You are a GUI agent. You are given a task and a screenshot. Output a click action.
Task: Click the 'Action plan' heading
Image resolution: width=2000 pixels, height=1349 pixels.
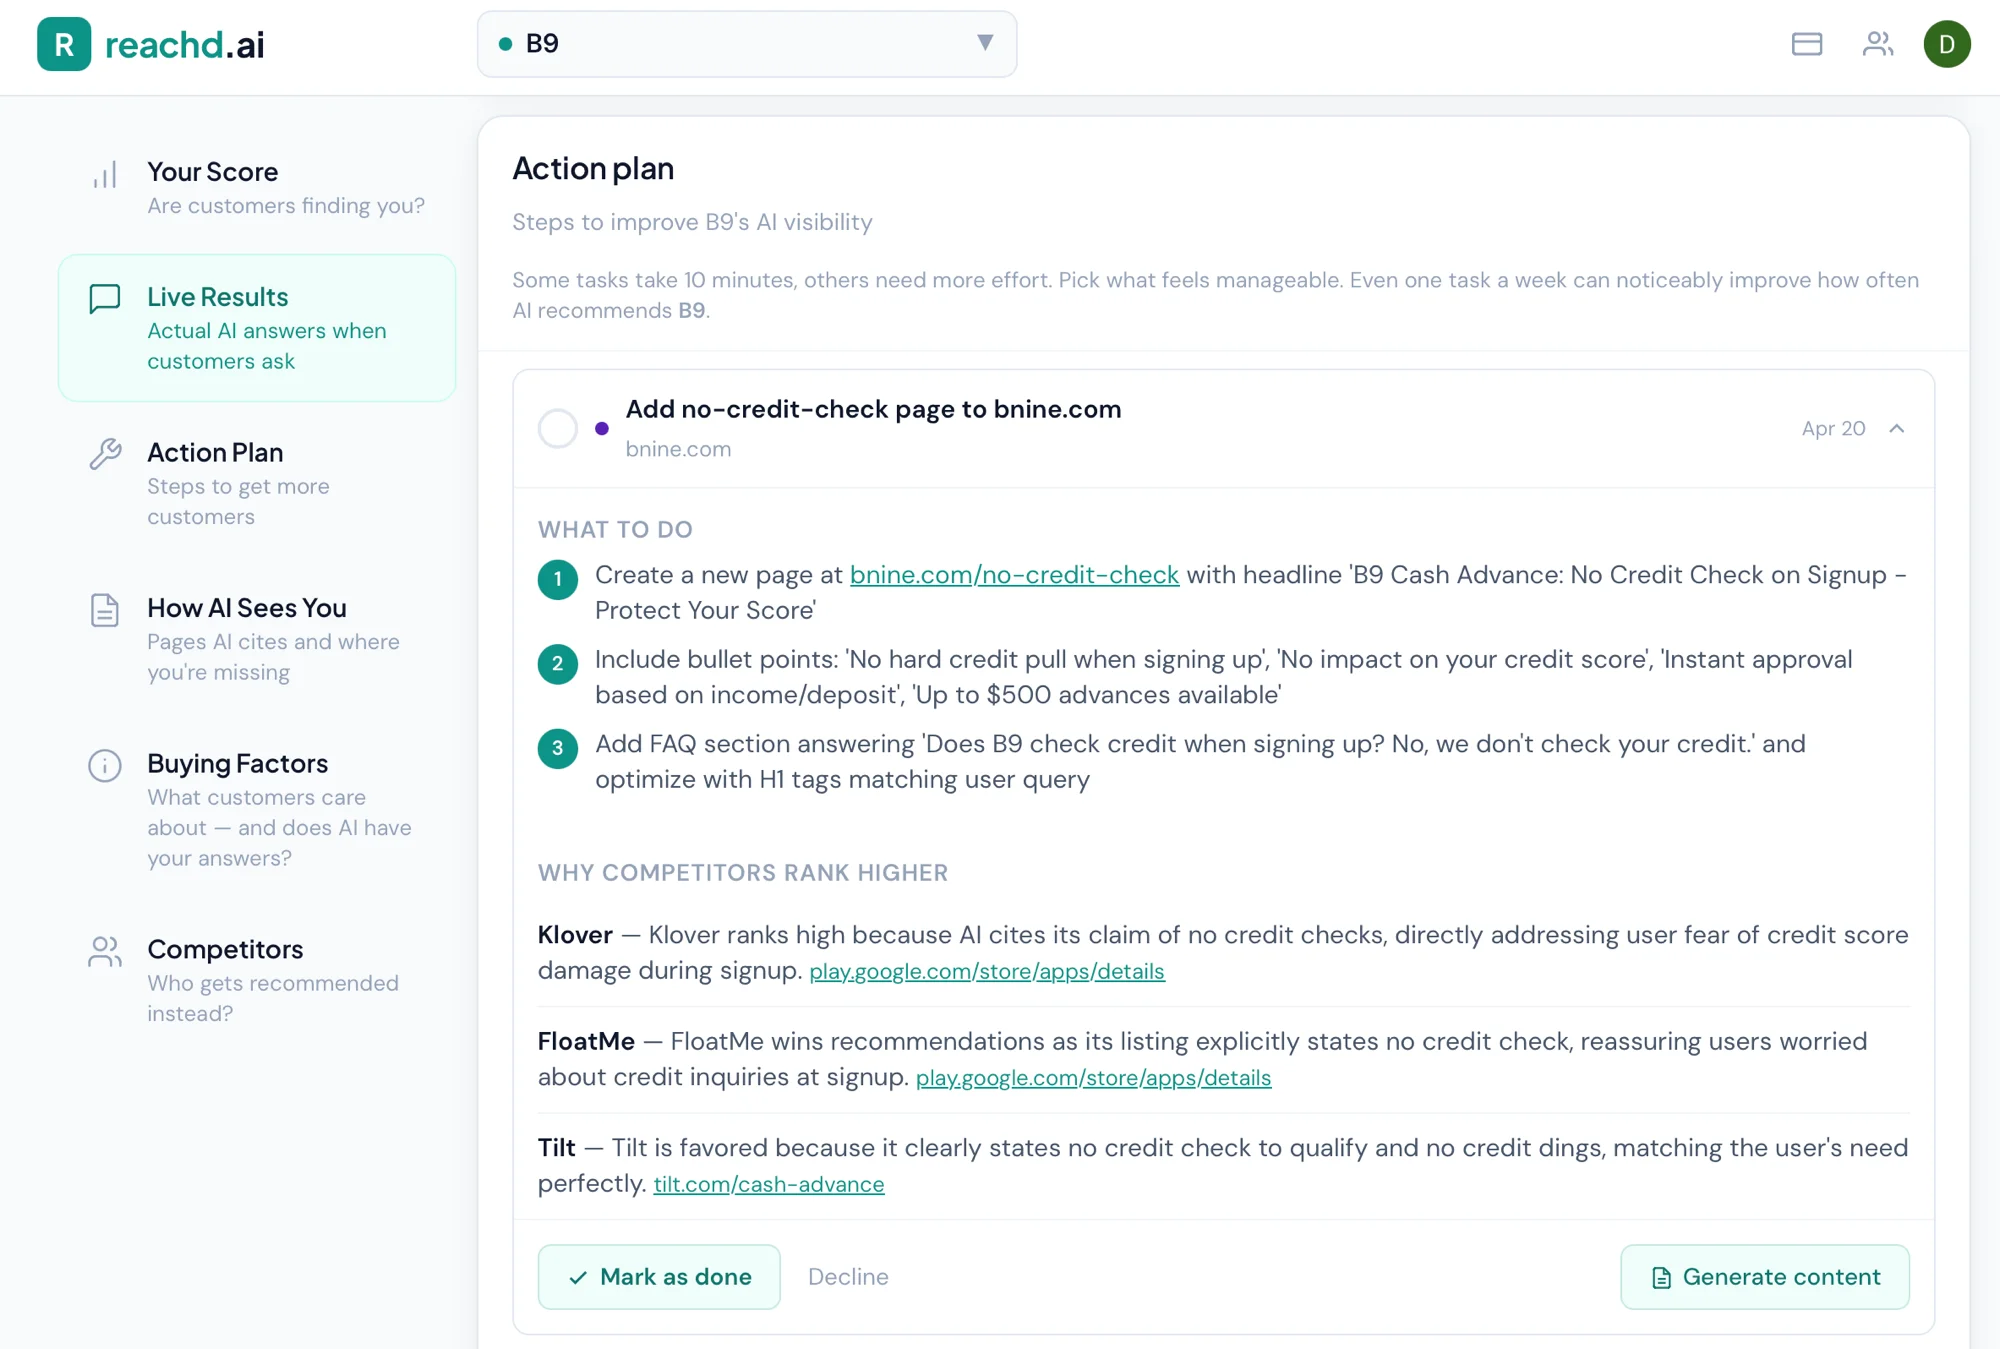(593, 169)
